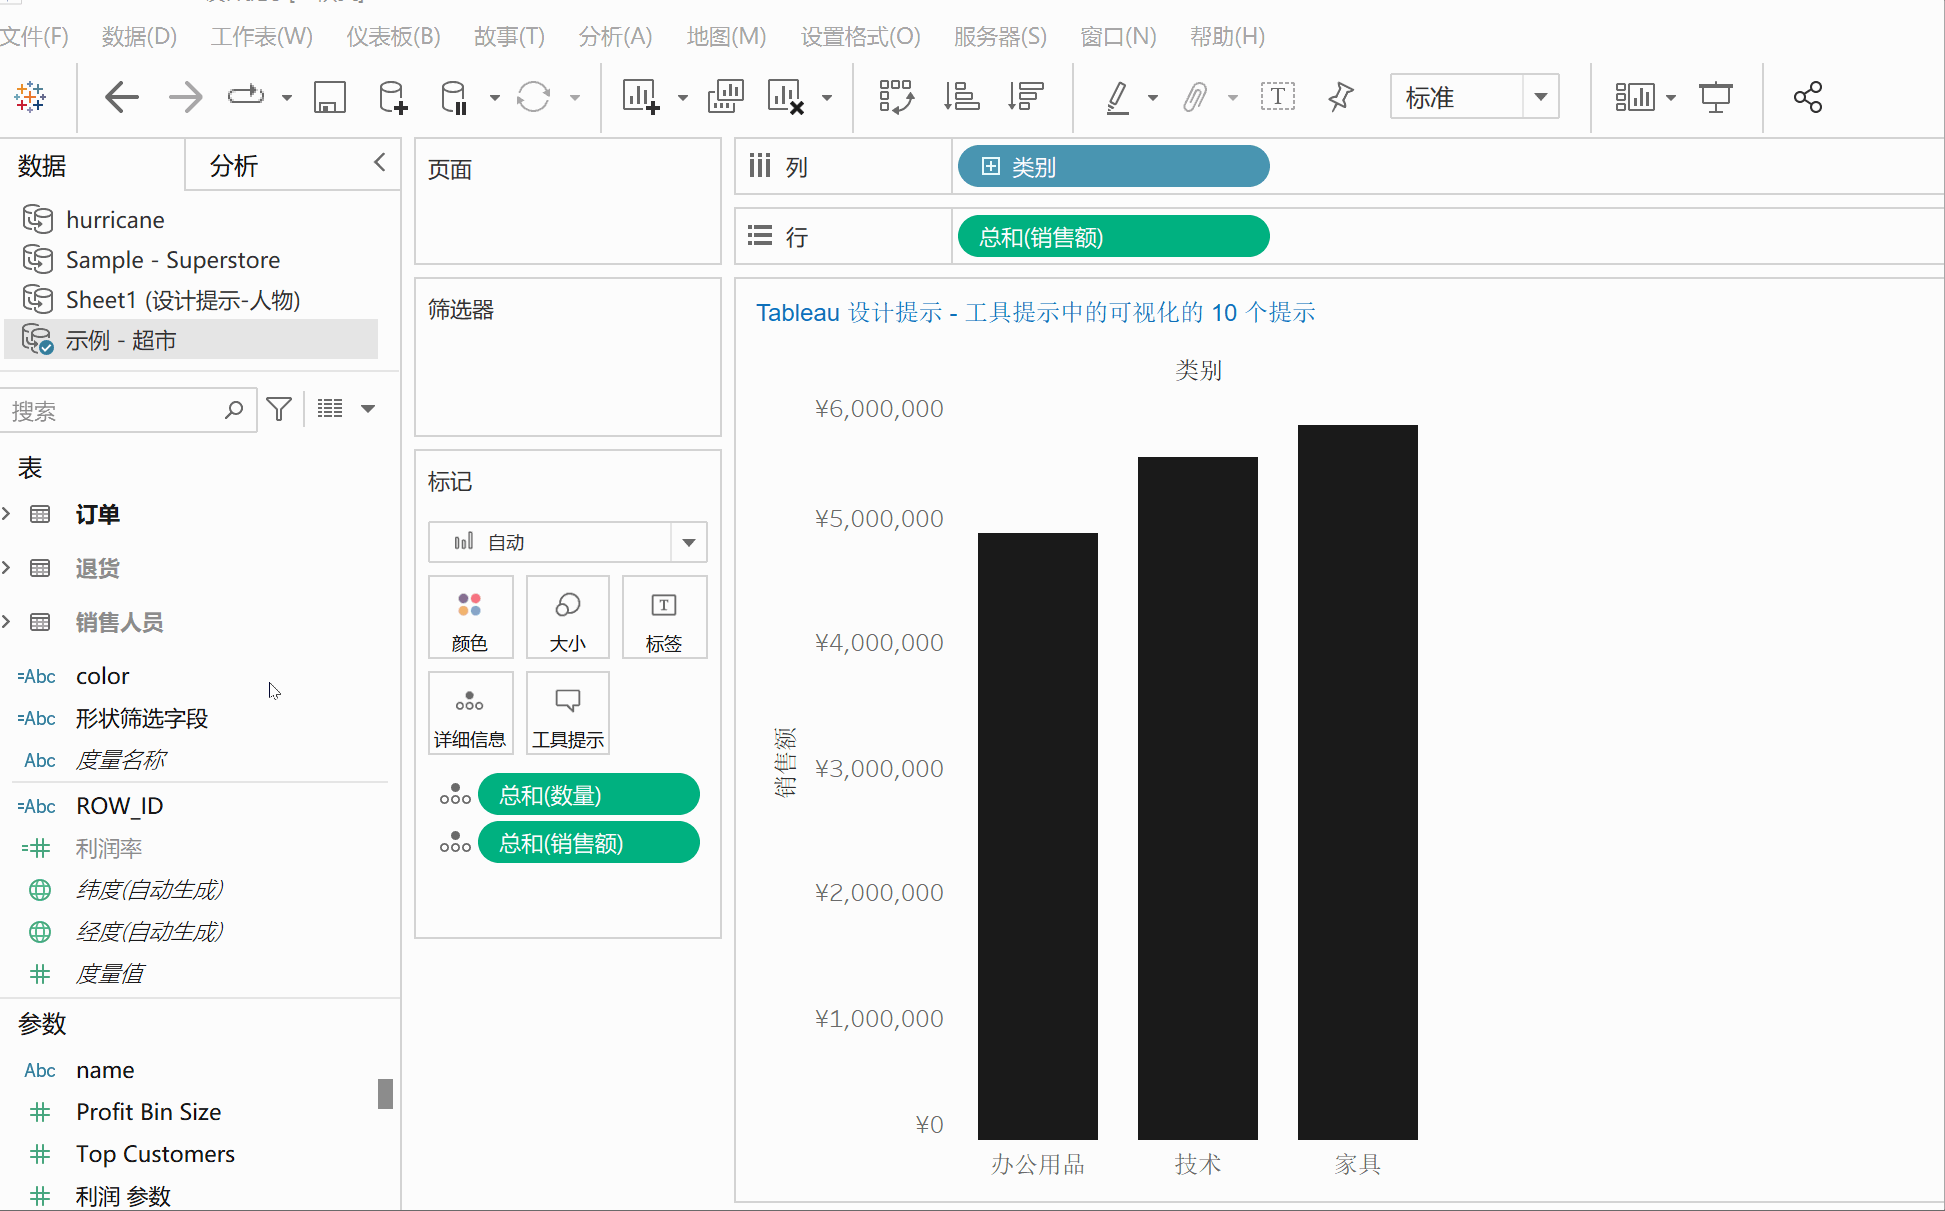The width and height of the screenshot is (1945, 1211).
Task: Open the 分析(A) menu
Action: pyautogui.click(x=615, y=37)
